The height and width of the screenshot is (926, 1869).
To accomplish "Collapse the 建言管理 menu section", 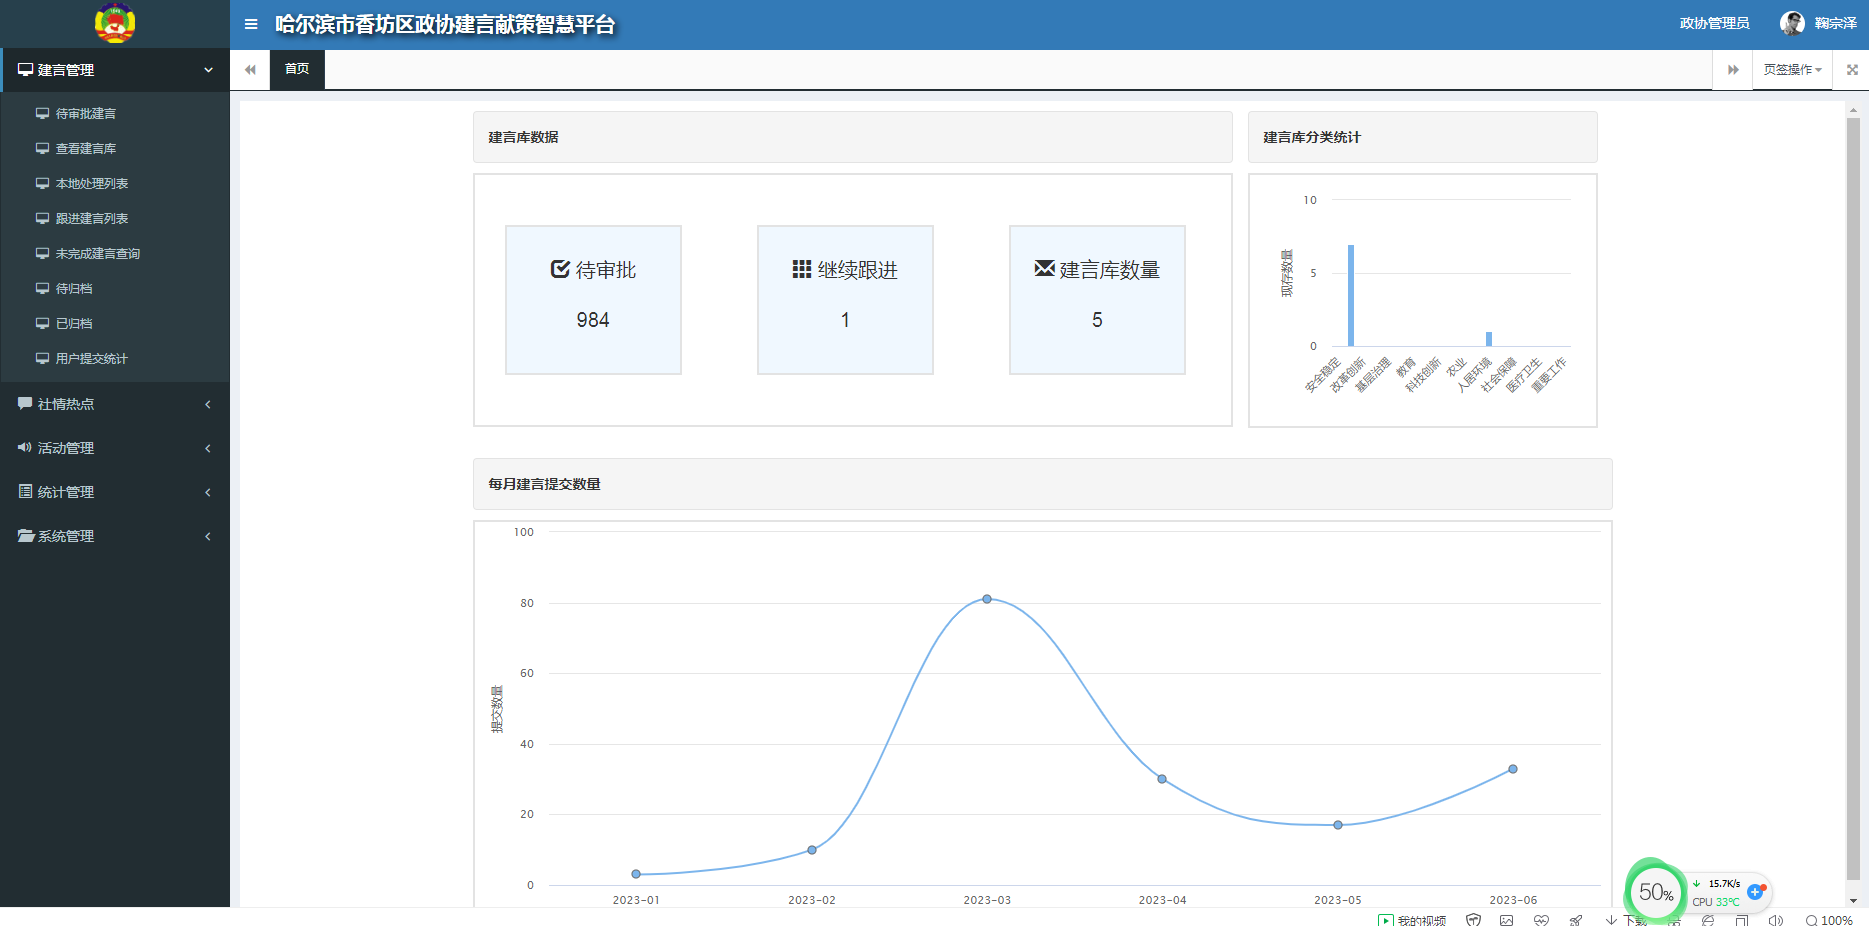I will point(115,70).
